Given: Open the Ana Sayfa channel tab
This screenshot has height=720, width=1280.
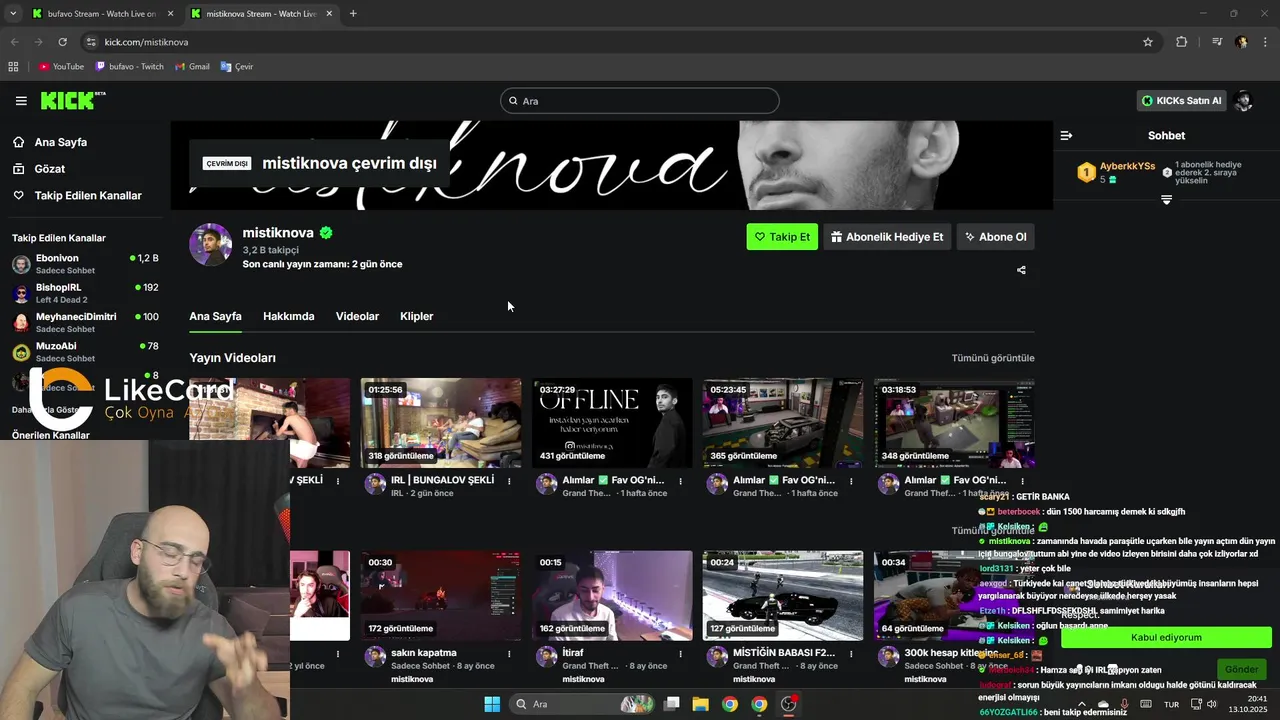Looking at the screenshot, I should click(x=215, y=316).
